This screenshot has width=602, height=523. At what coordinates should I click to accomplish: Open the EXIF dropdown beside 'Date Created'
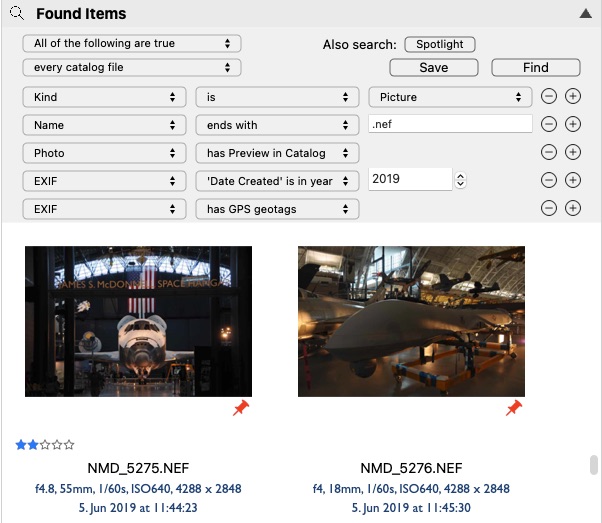click(104, 181)
